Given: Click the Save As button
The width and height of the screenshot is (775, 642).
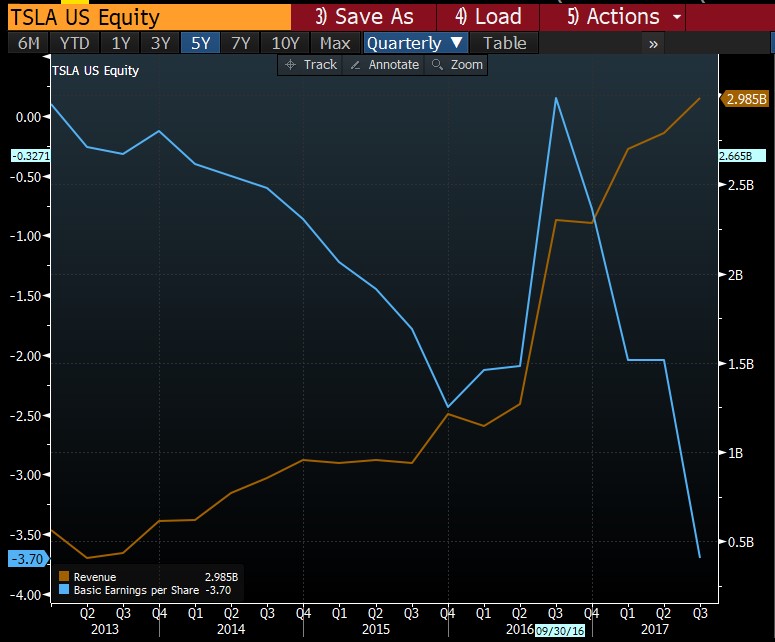Looking at the screenshot, I should coord(364,17).
